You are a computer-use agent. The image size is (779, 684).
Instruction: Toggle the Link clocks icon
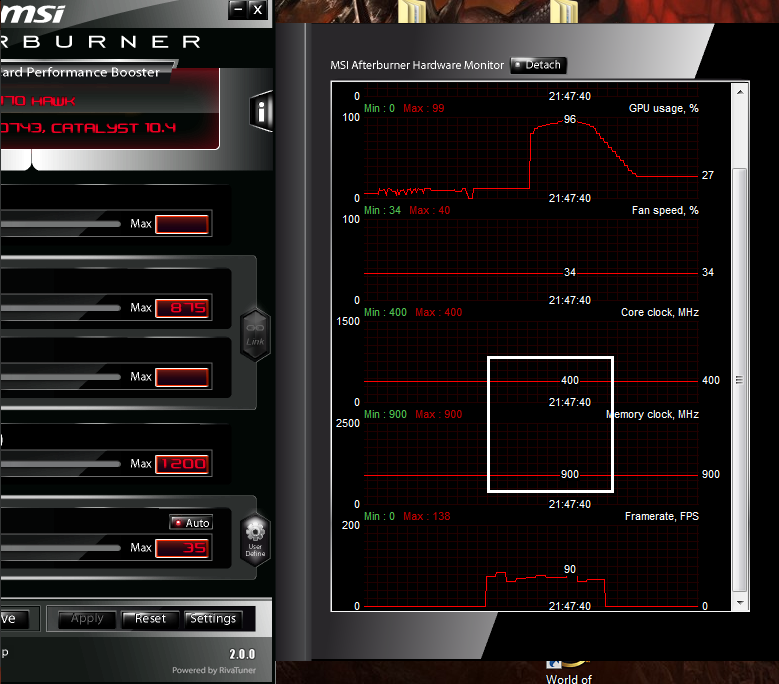pos(255,334)
